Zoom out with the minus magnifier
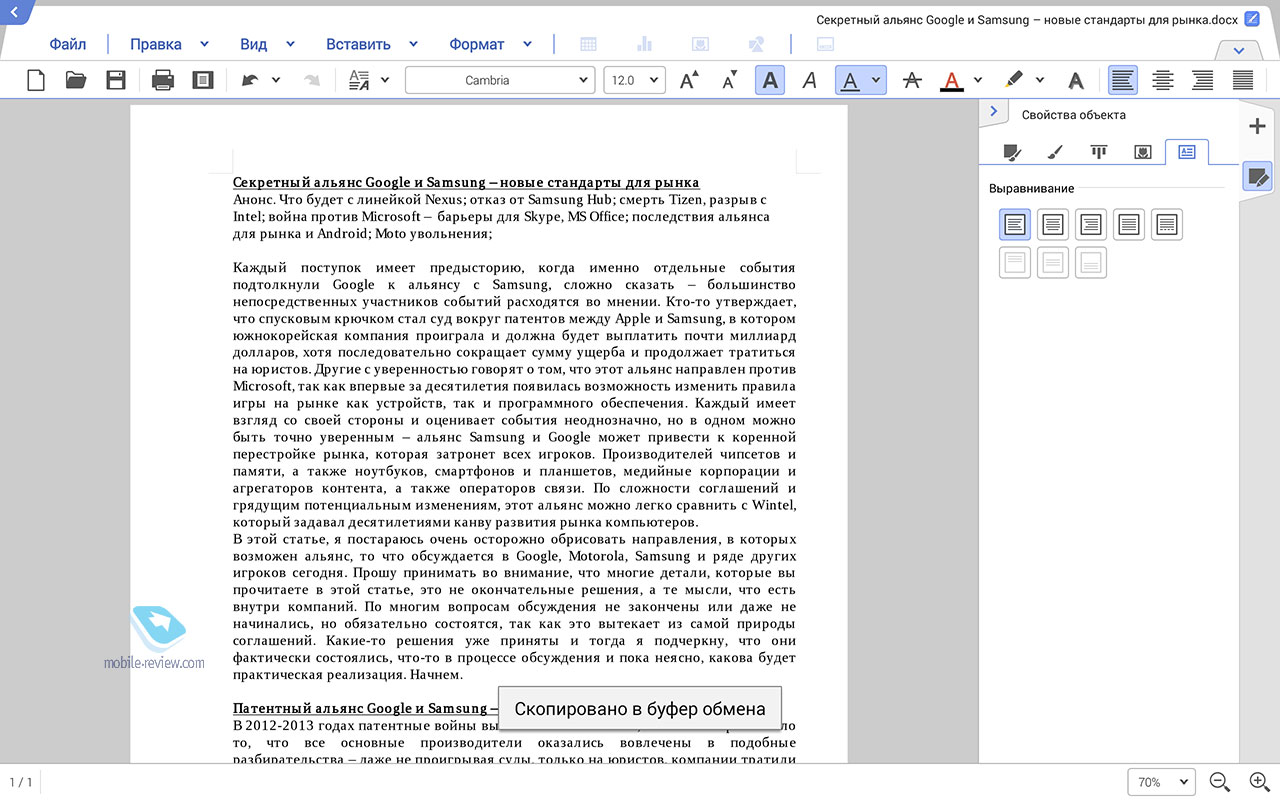The width and height of the screenshot is (1280, 800). (x=1220, y=782)
